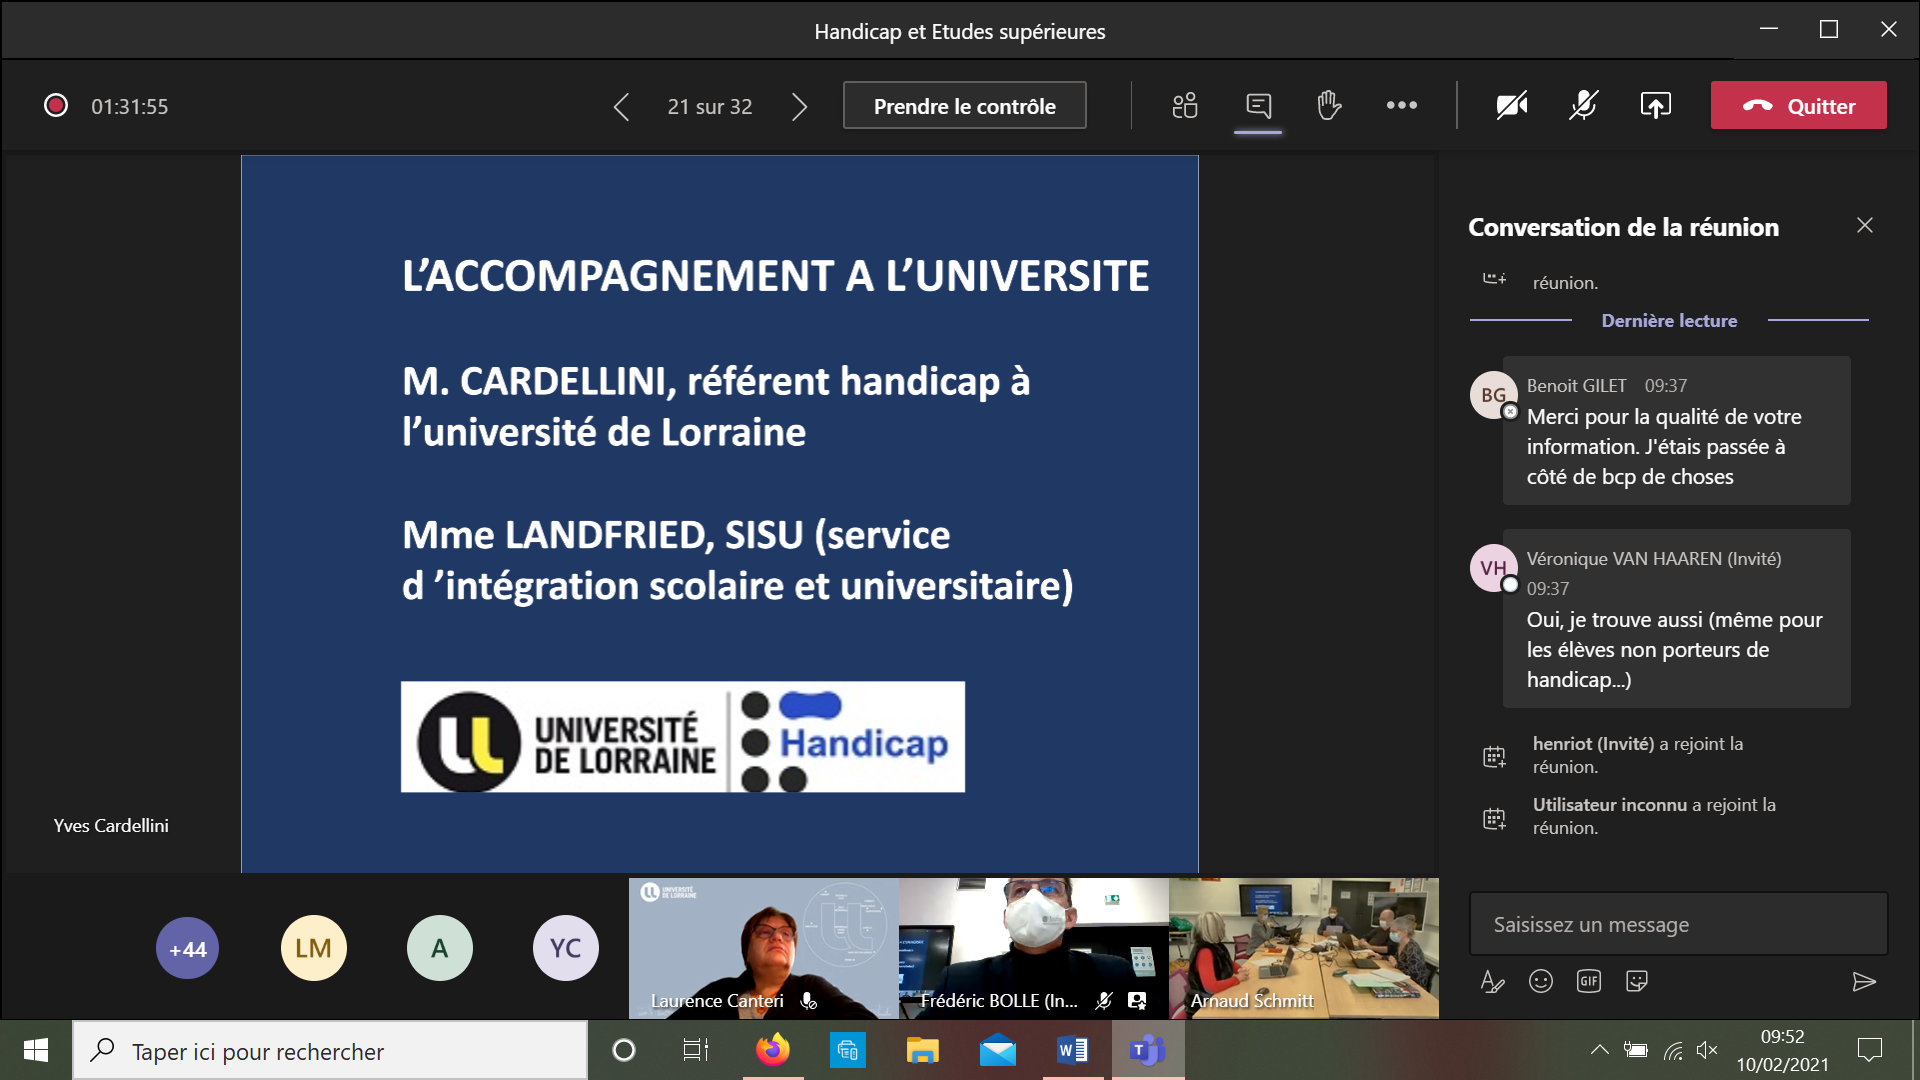Advance to the next slide arrow

[799, 107]
